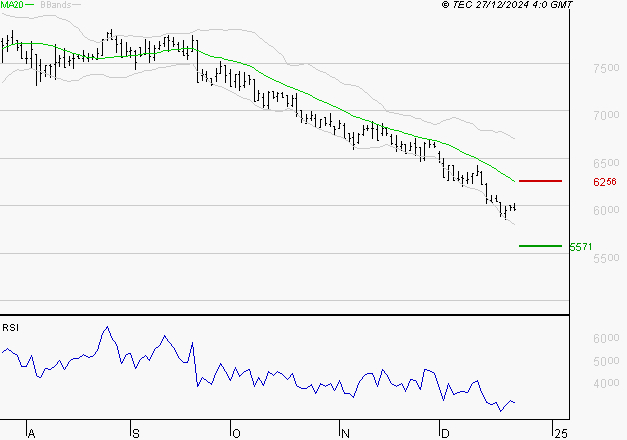Click the 6500 price axis label

coord(606,163)
